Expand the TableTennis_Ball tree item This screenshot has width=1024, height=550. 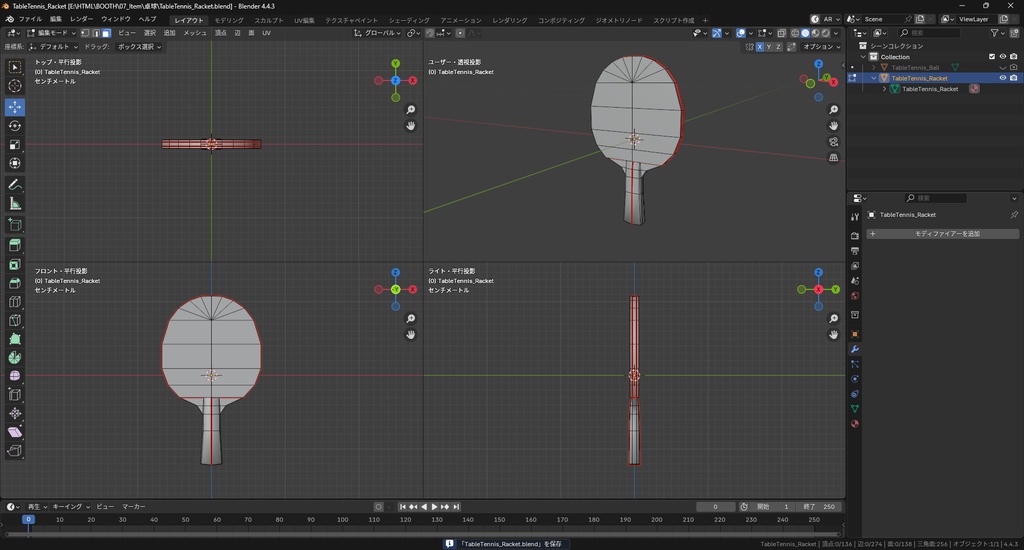point(874,67)
